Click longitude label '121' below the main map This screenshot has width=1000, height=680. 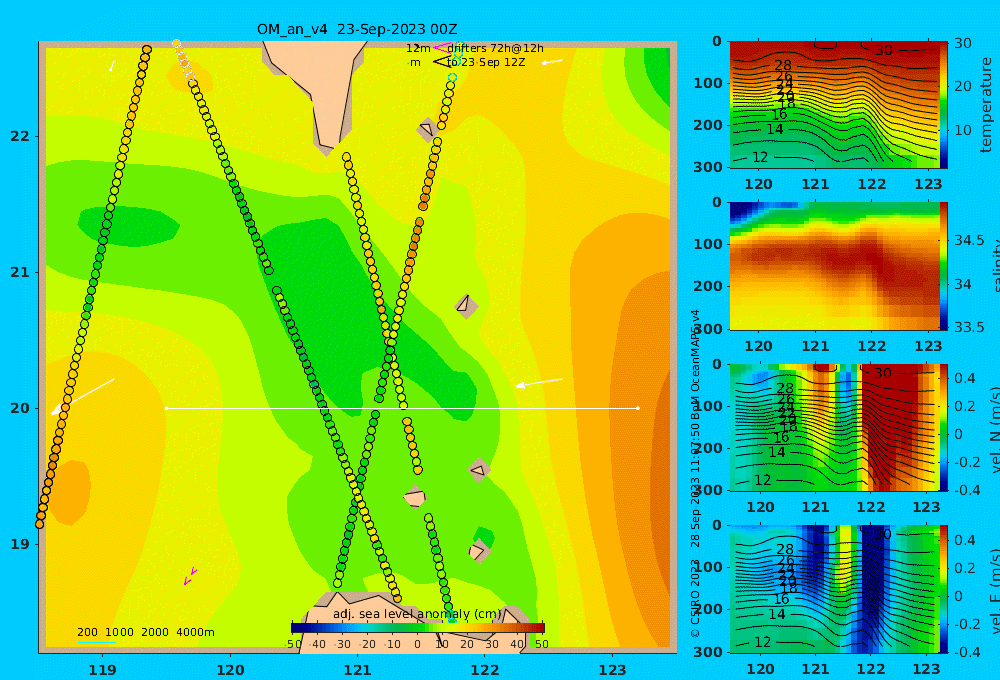[358, 670]
